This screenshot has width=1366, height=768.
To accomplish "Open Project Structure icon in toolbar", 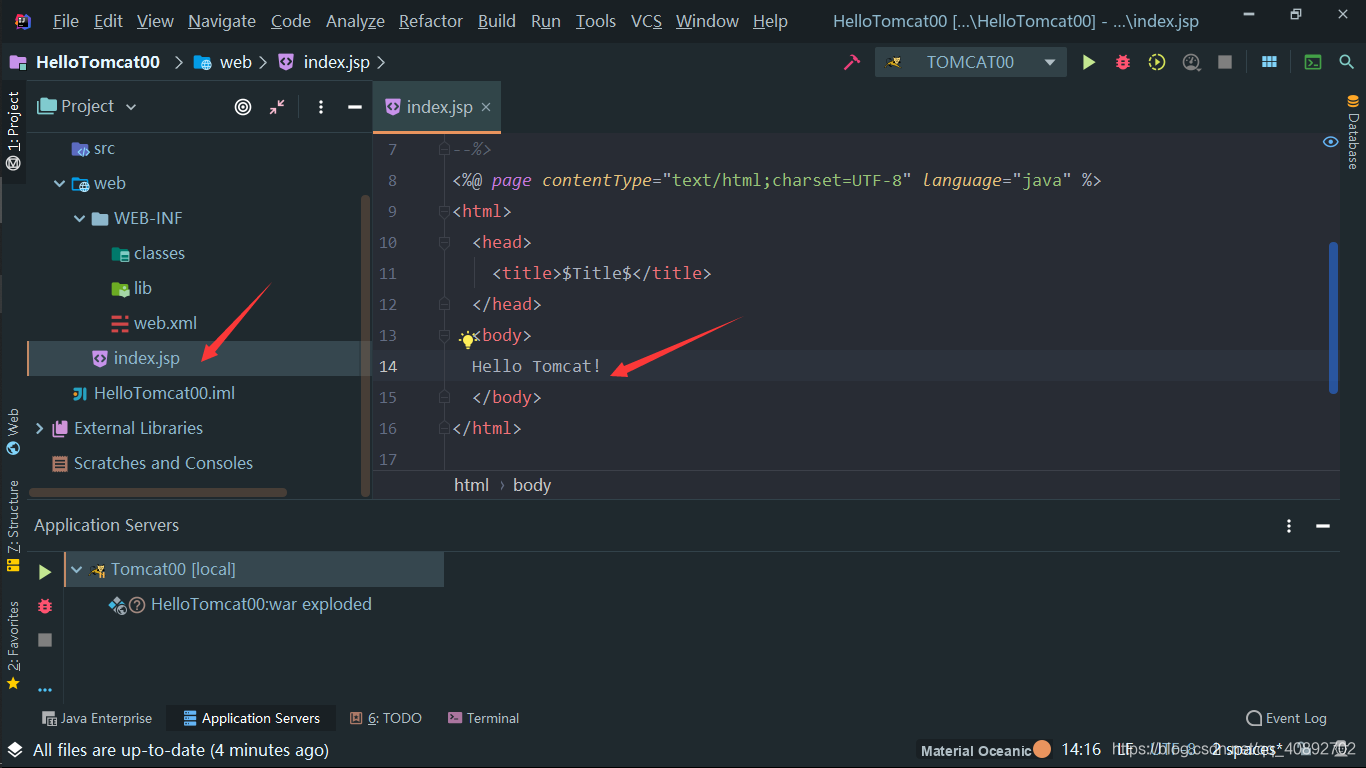I will [x=1269, y=62].
